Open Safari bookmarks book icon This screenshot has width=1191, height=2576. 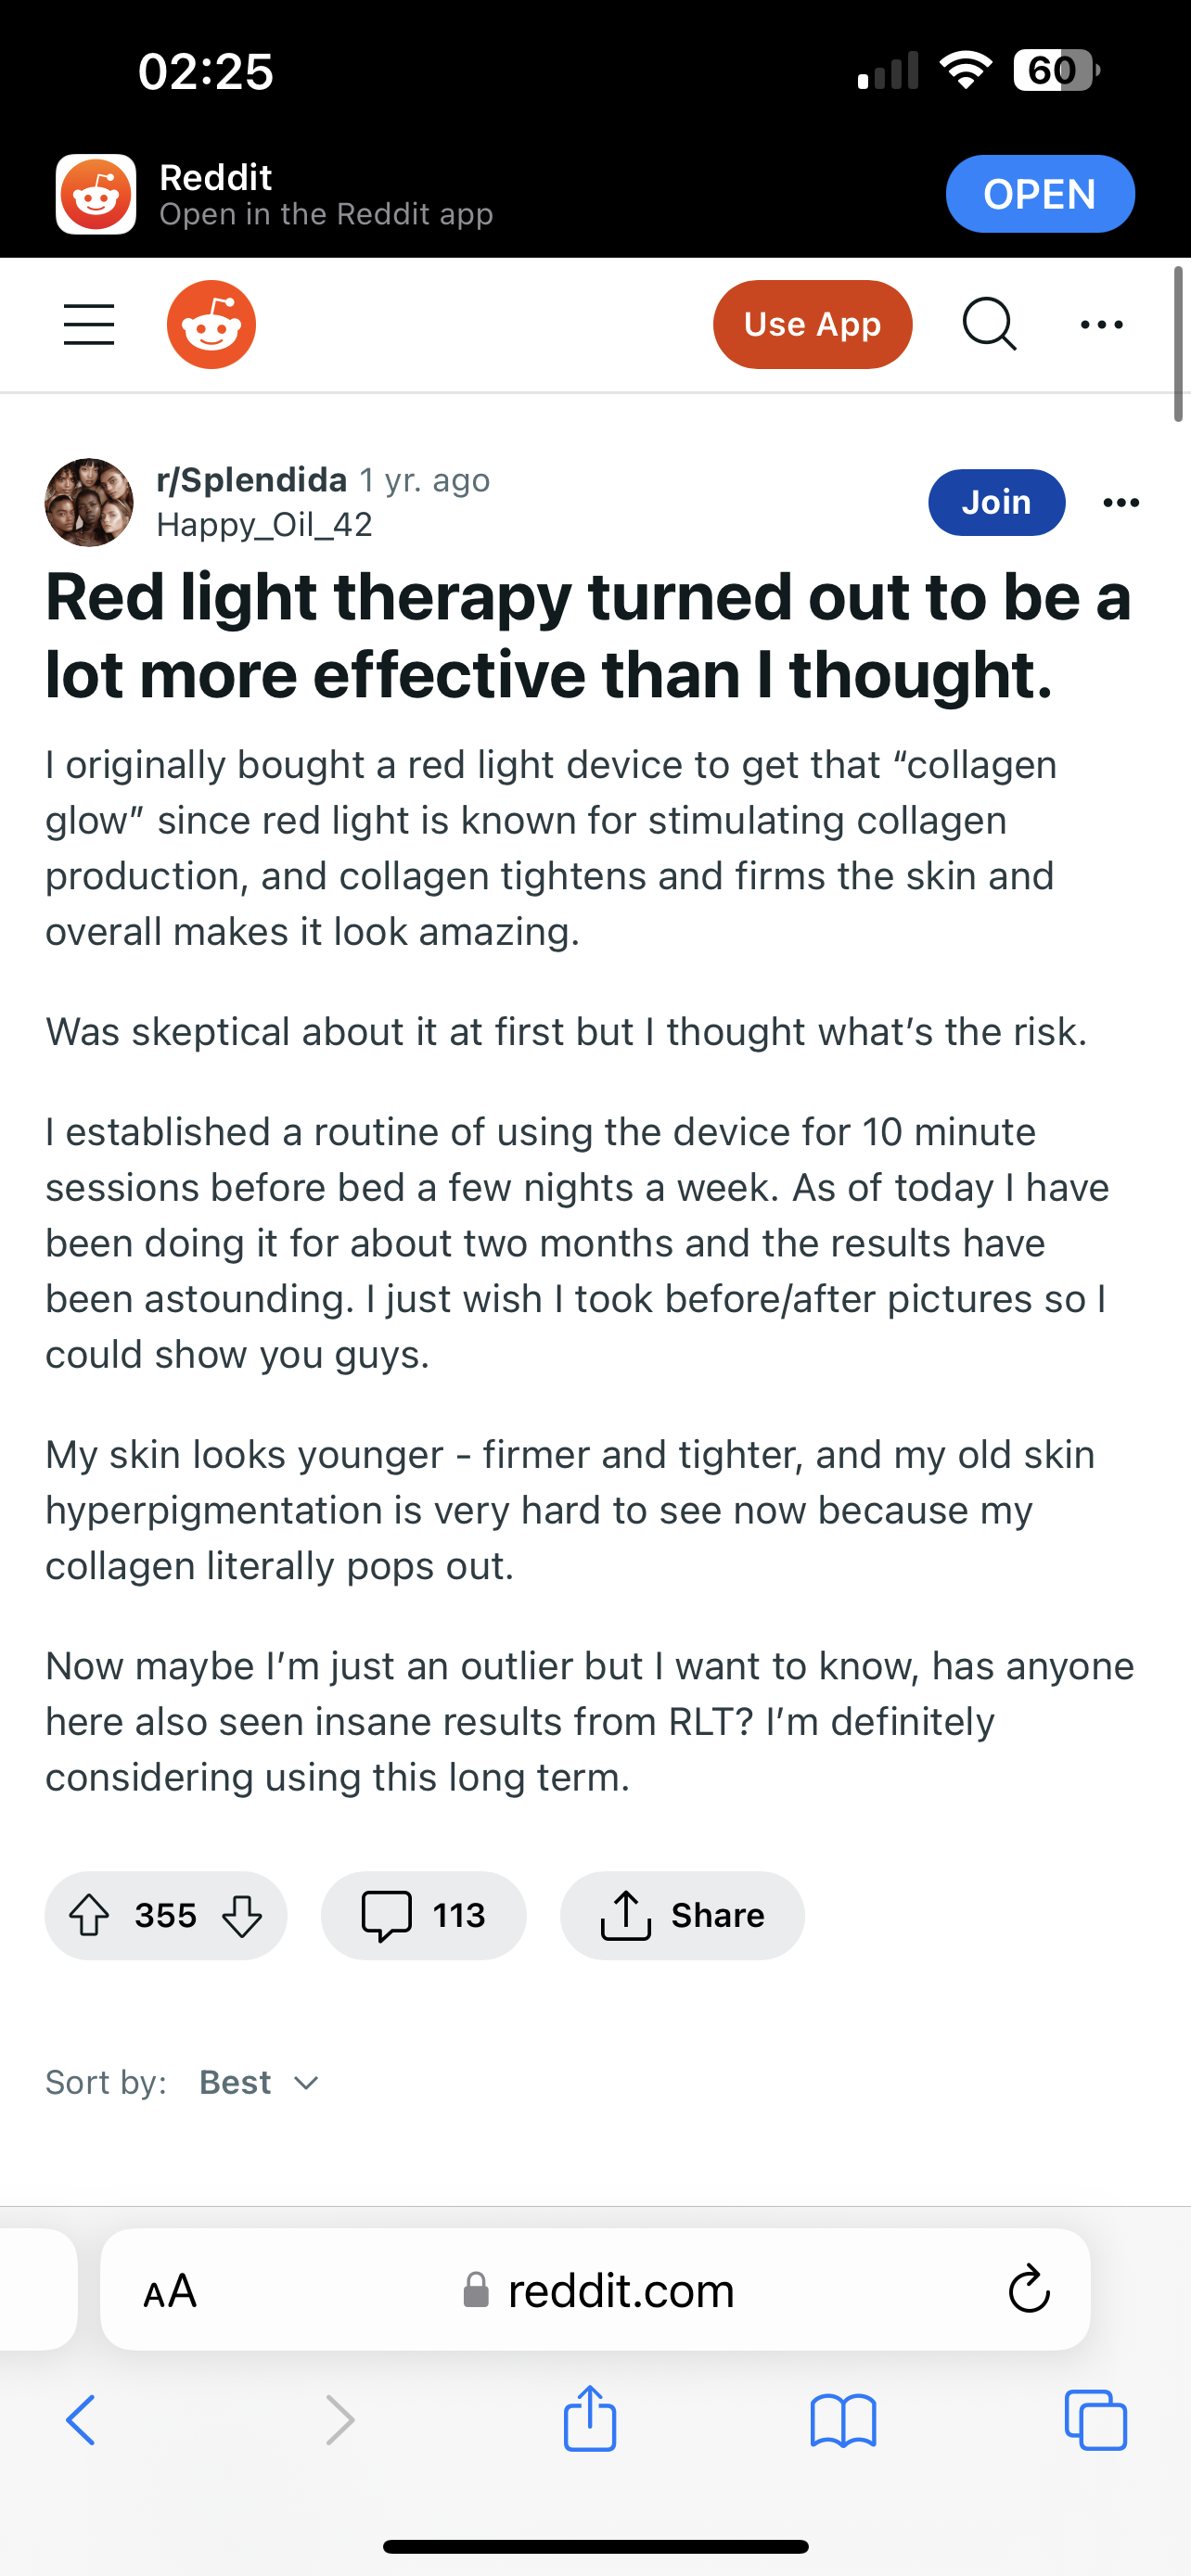pyautogui.click(x=843, y=2421)
